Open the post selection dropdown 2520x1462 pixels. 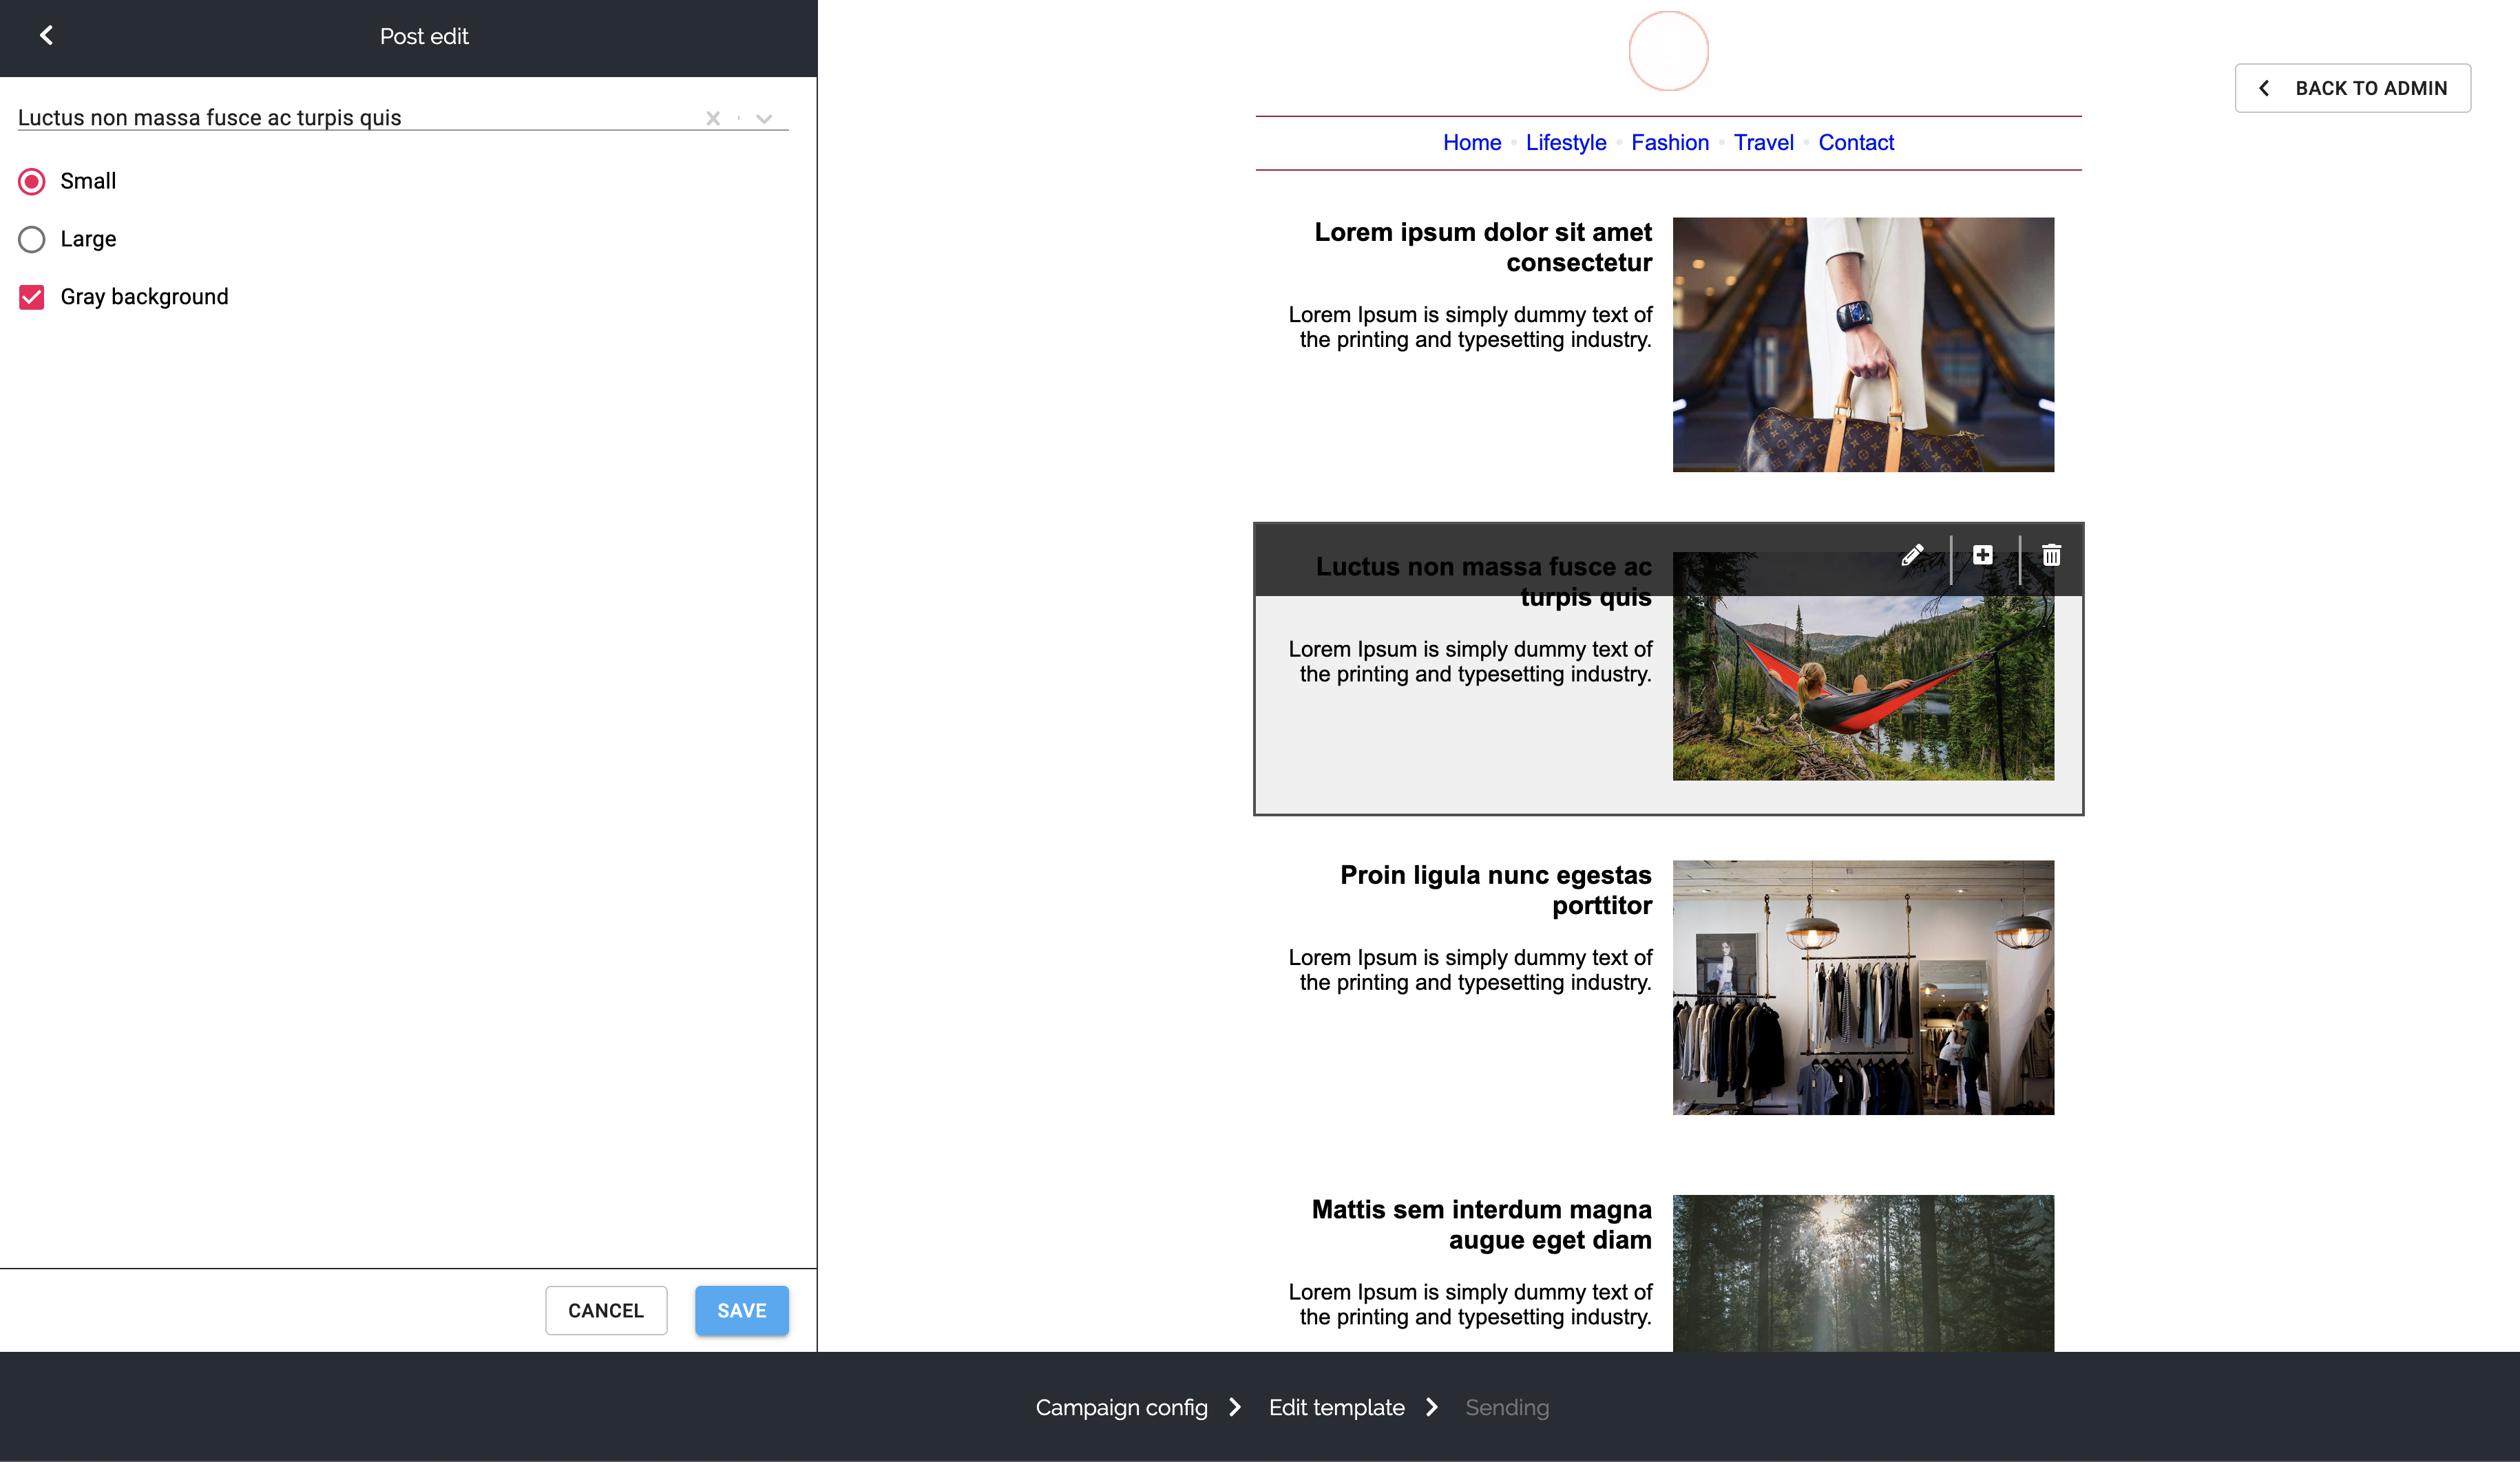click(x=764, y=118)
